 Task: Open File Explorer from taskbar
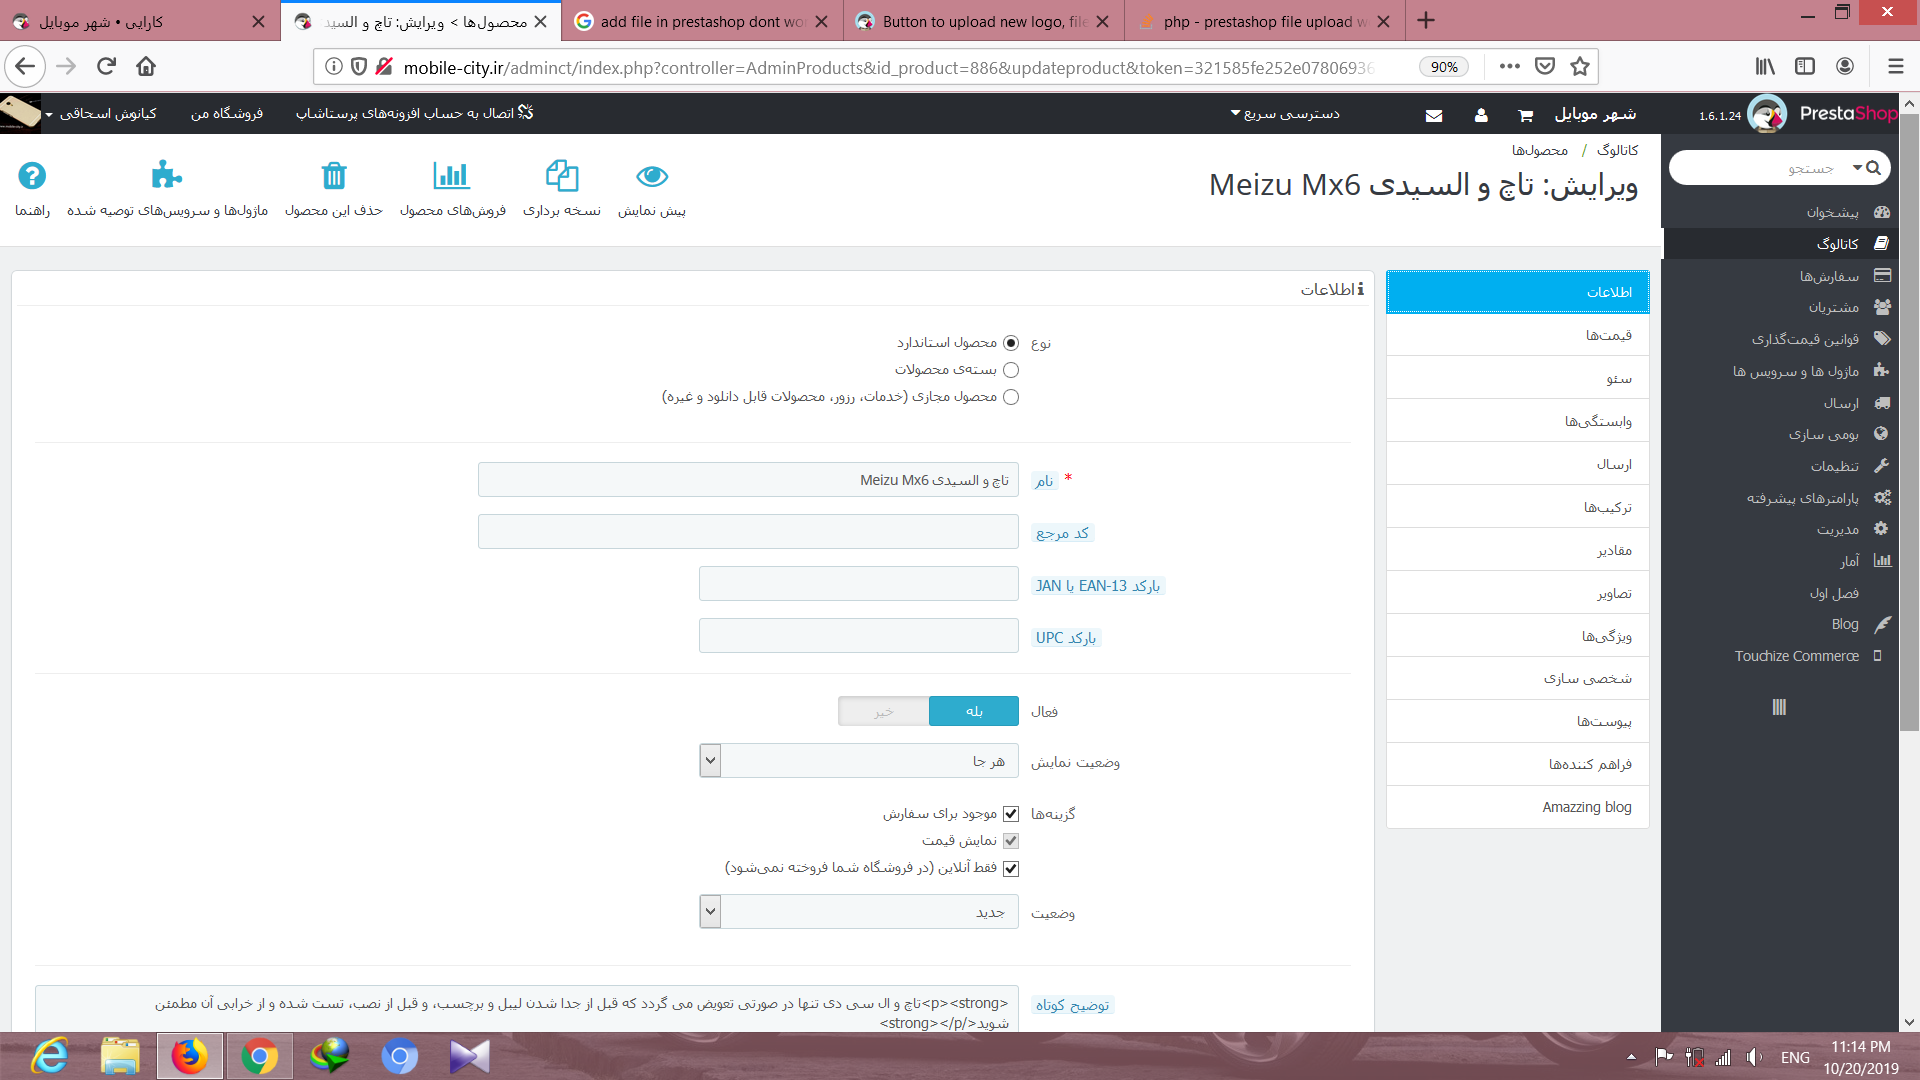click(x=120, y=1056)
